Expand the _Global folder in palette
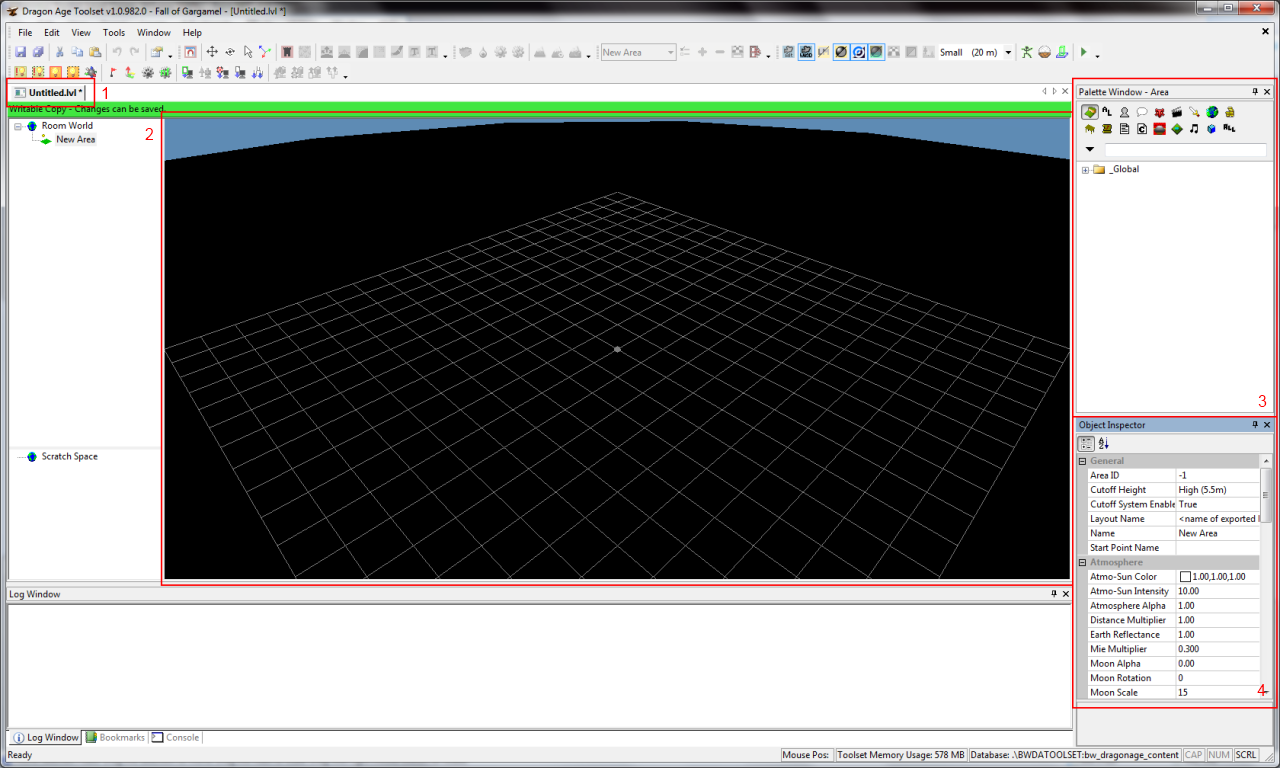This screenshot has height=768, width=1280. click(1086, 170)
